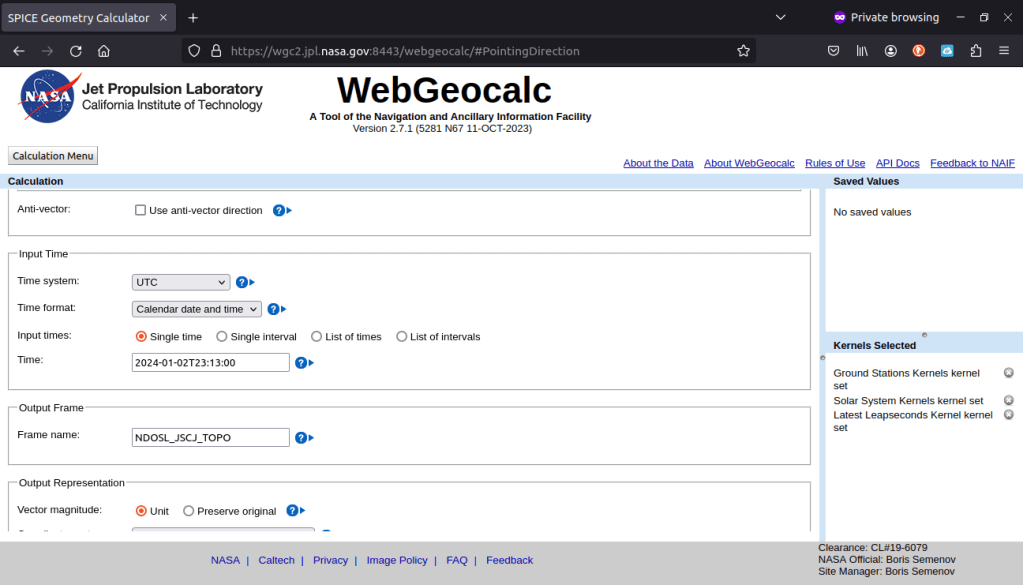Open help icon next to Frame name field
This screenshot has width=1023, height=585.
301,437
